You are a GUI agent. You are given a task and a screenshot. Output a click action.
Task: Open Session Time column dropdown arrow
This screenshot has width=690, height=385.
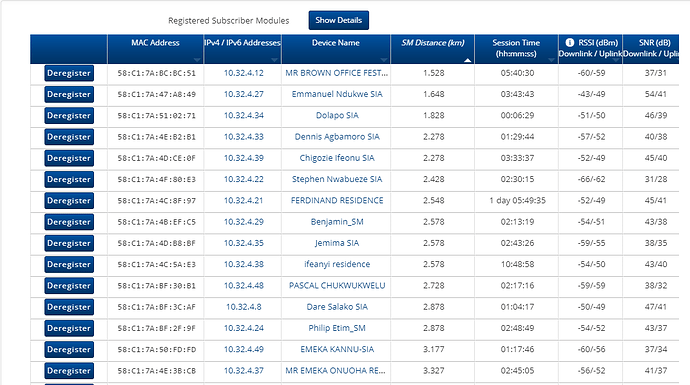point(551,59)
